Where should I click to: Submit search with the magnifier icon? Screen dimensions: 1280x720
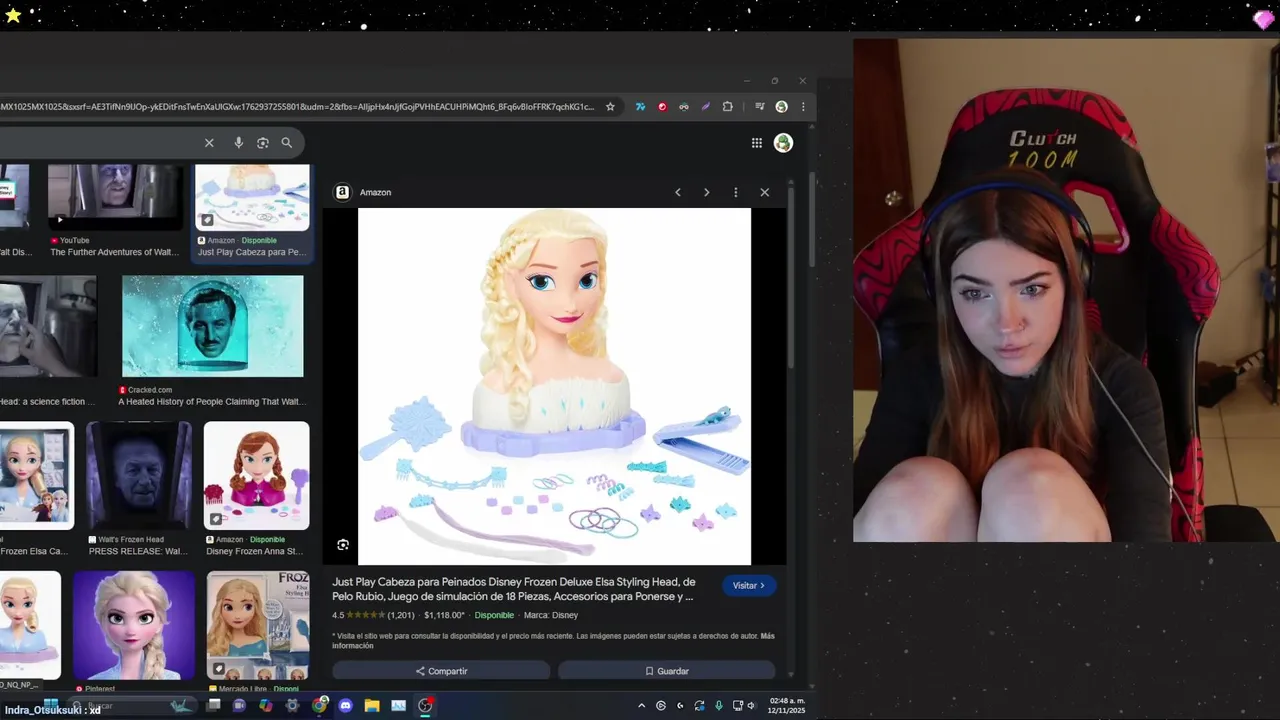pyautogui.click(x=287, y=143)
